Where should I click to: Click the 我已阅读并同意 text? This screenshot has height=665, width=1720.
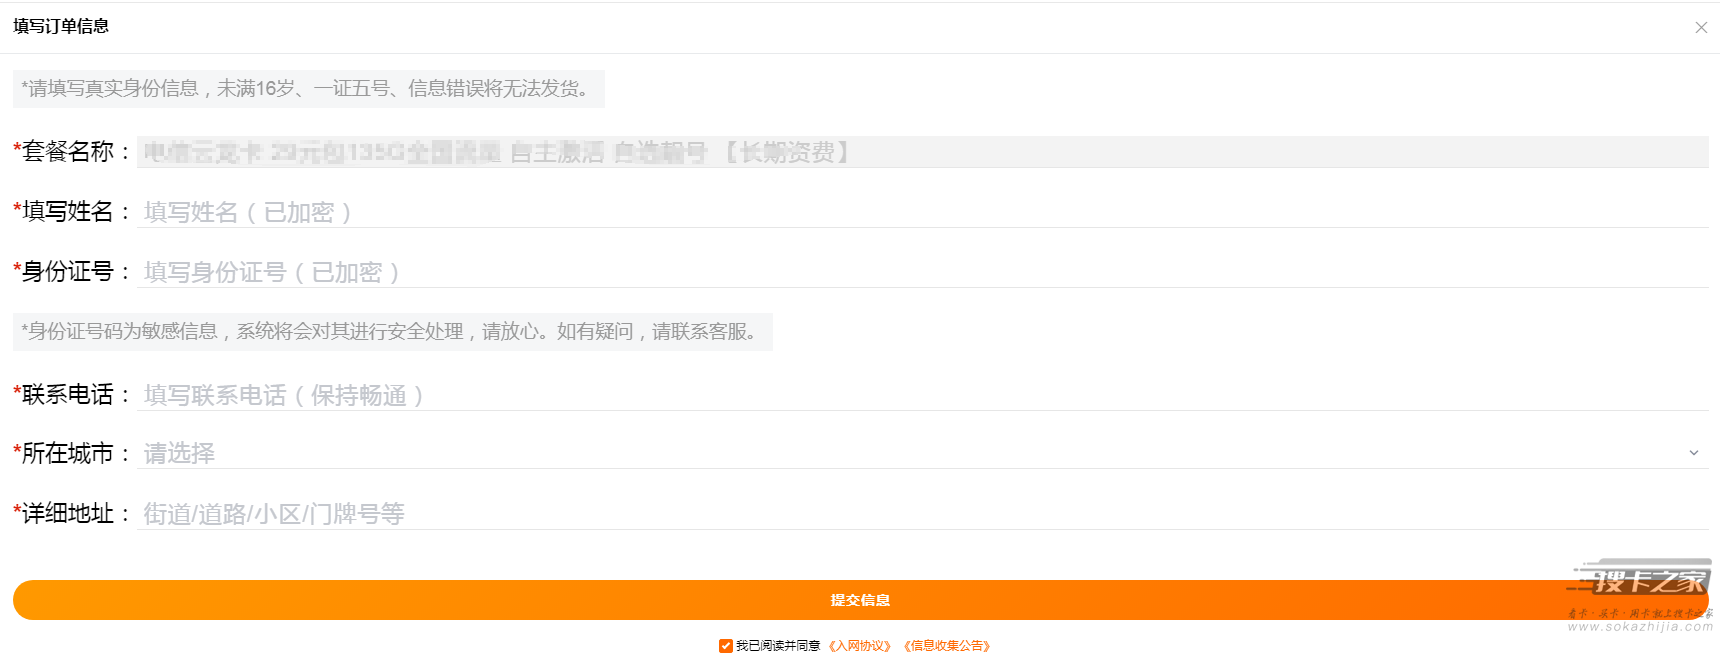click(778, 646)
